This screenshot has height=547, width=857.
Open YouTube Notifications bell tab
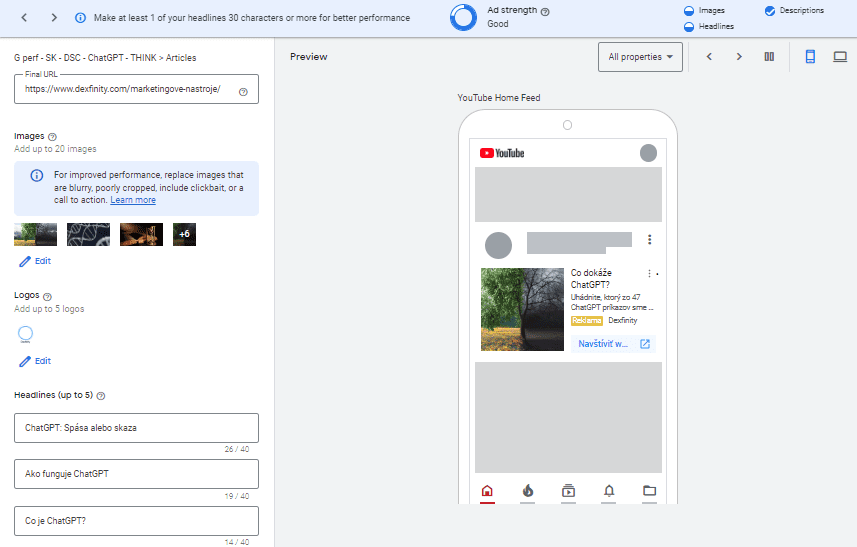coord(609,491)
